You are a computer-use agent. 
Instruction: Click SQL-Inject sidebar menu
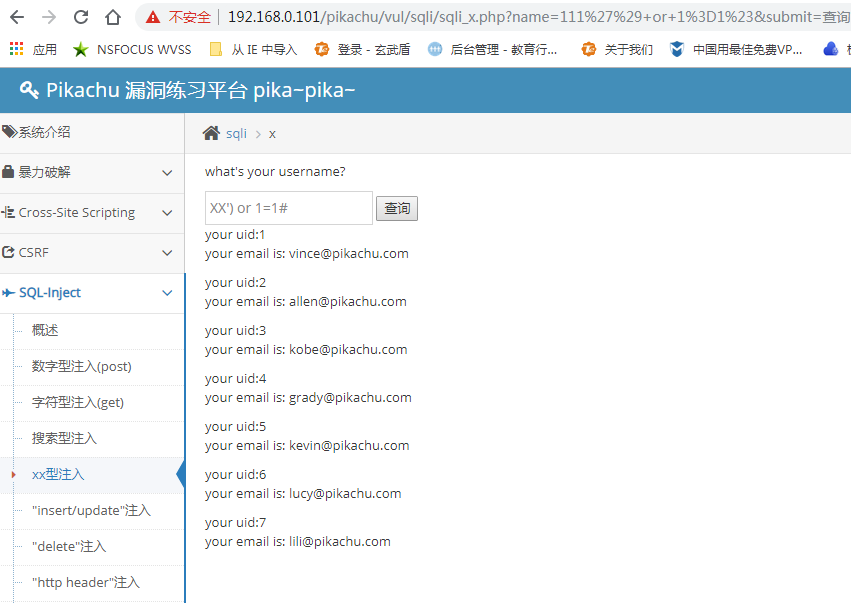coord(92,293)
